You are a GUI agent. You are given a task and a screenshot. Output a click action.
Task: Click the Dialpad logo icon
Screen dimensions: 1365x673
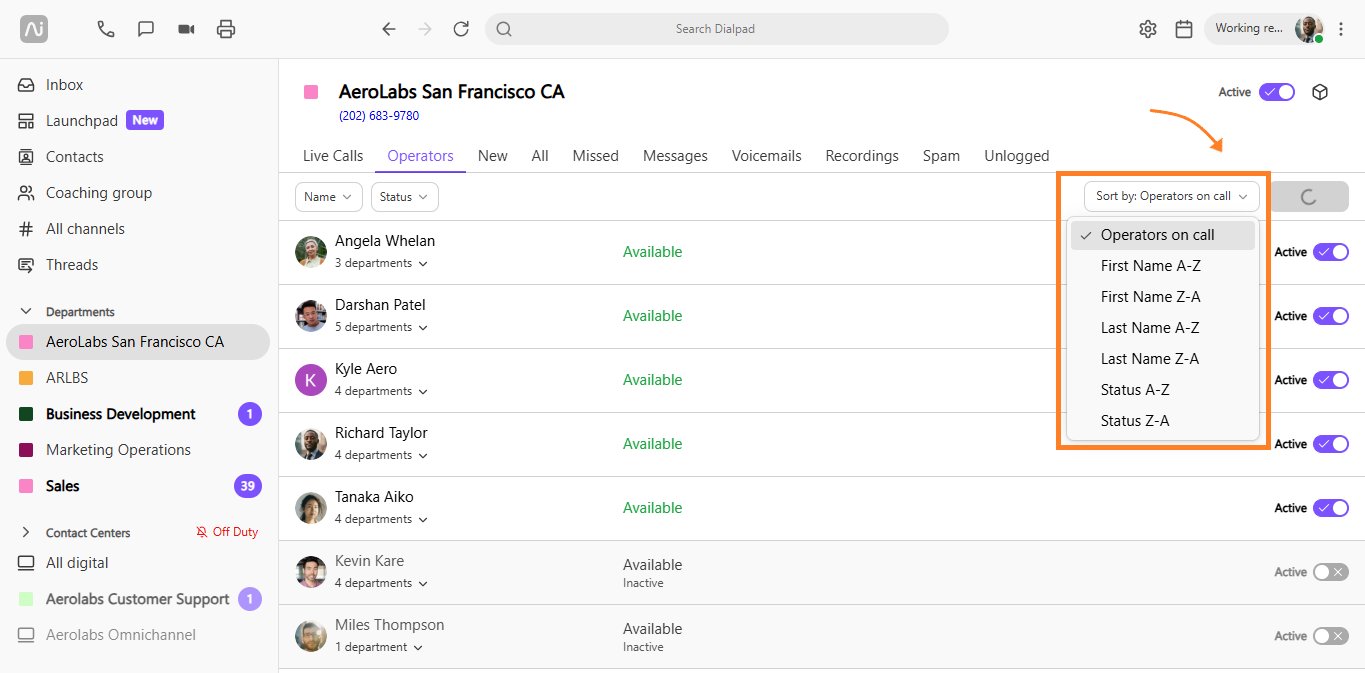click(x=34, y=29)
